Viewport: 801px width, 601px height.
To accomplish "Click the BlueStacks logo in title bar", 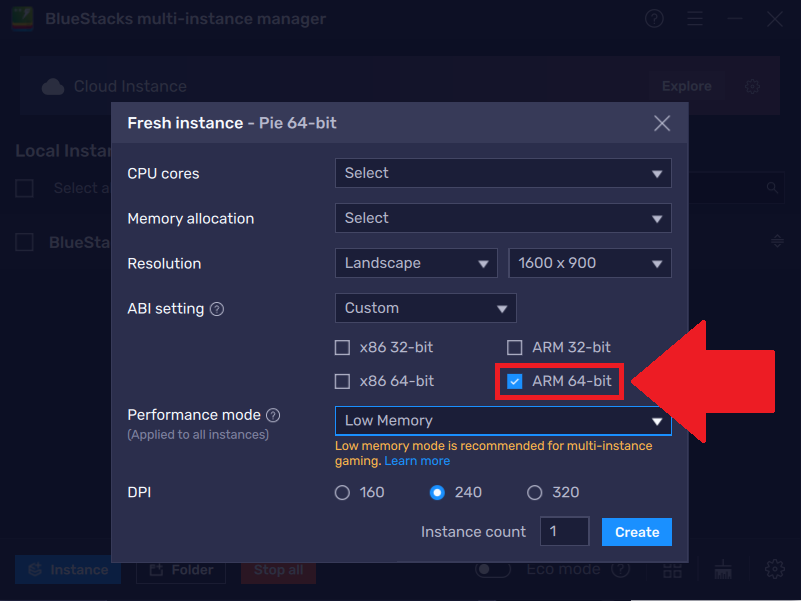I will 22,19.
